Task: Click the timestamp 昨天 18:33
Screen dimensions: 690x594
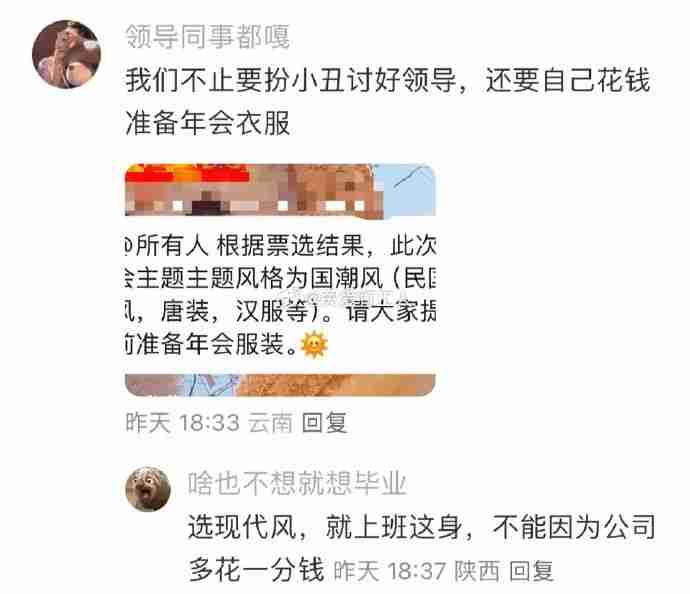Action: (x=183, y=423)
